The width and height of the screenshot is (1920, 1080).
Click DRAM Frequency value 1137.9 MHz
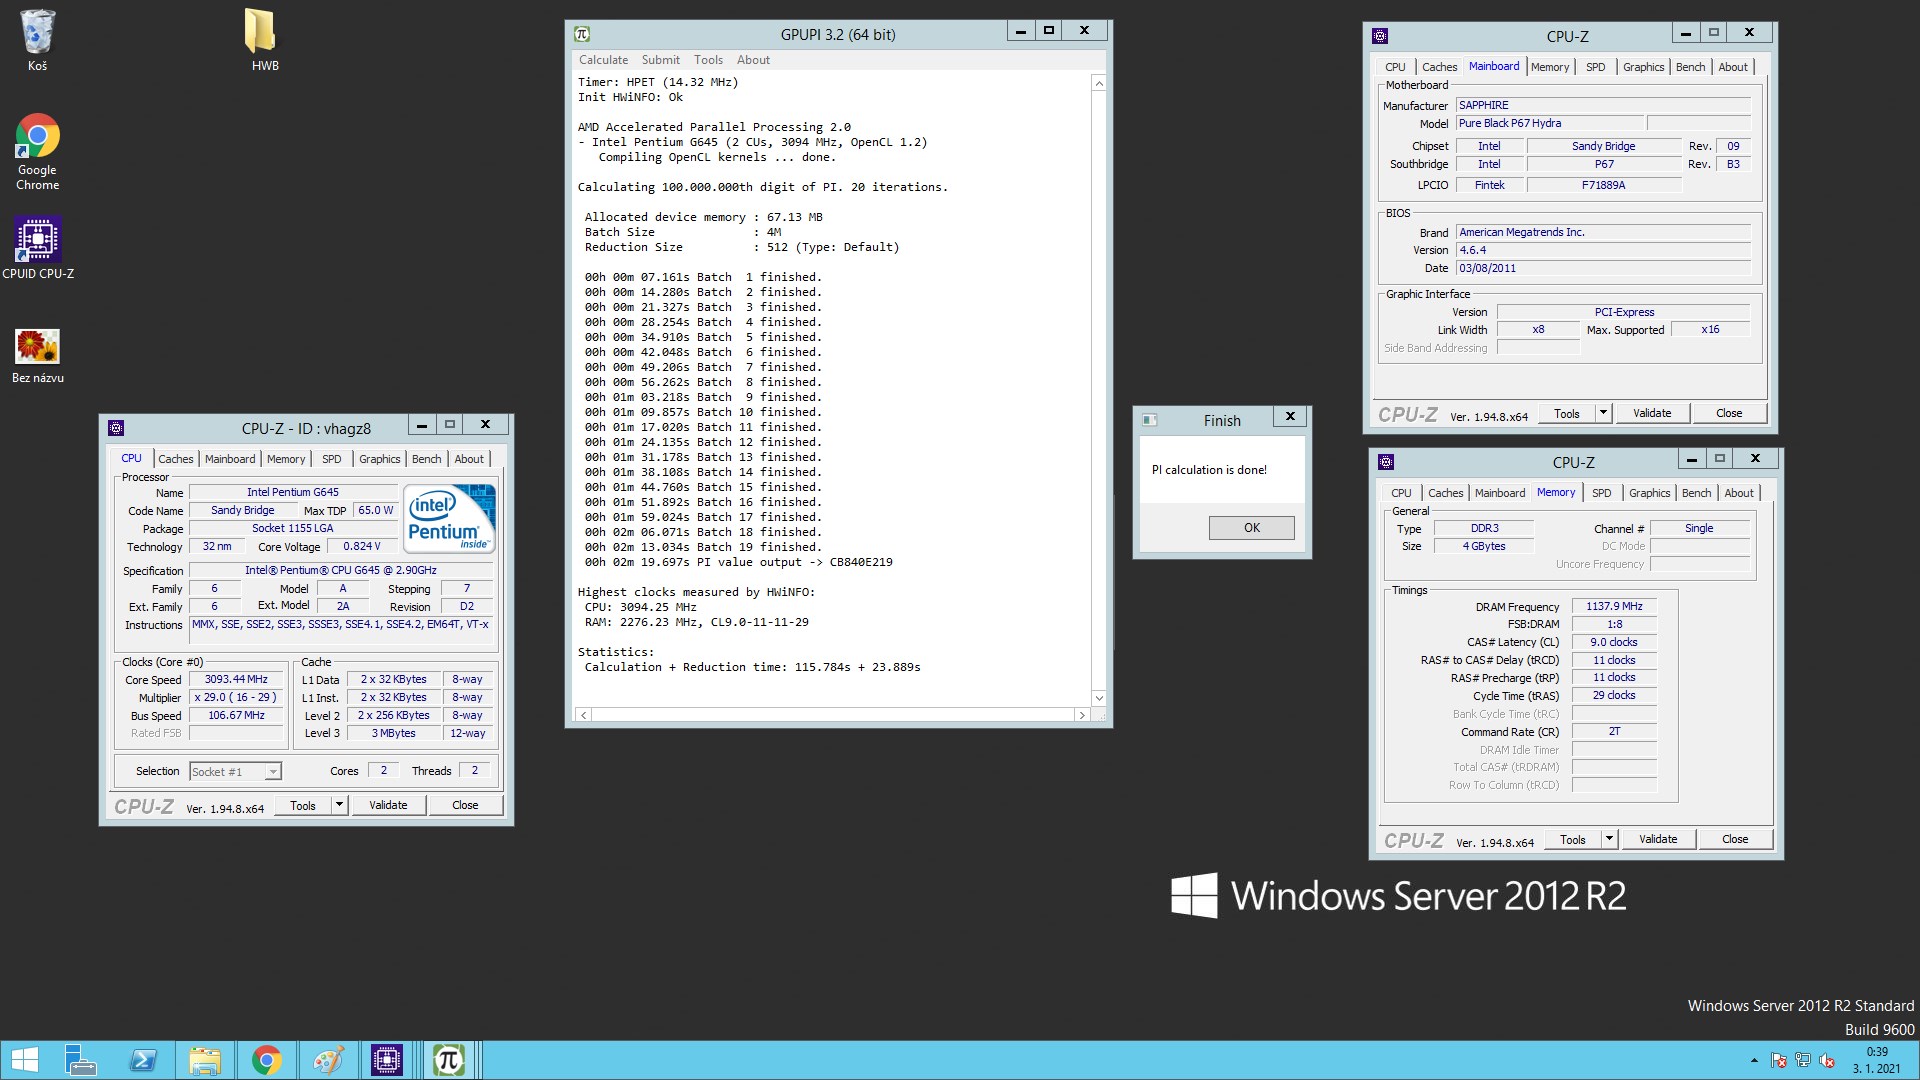pos(1614,606)
